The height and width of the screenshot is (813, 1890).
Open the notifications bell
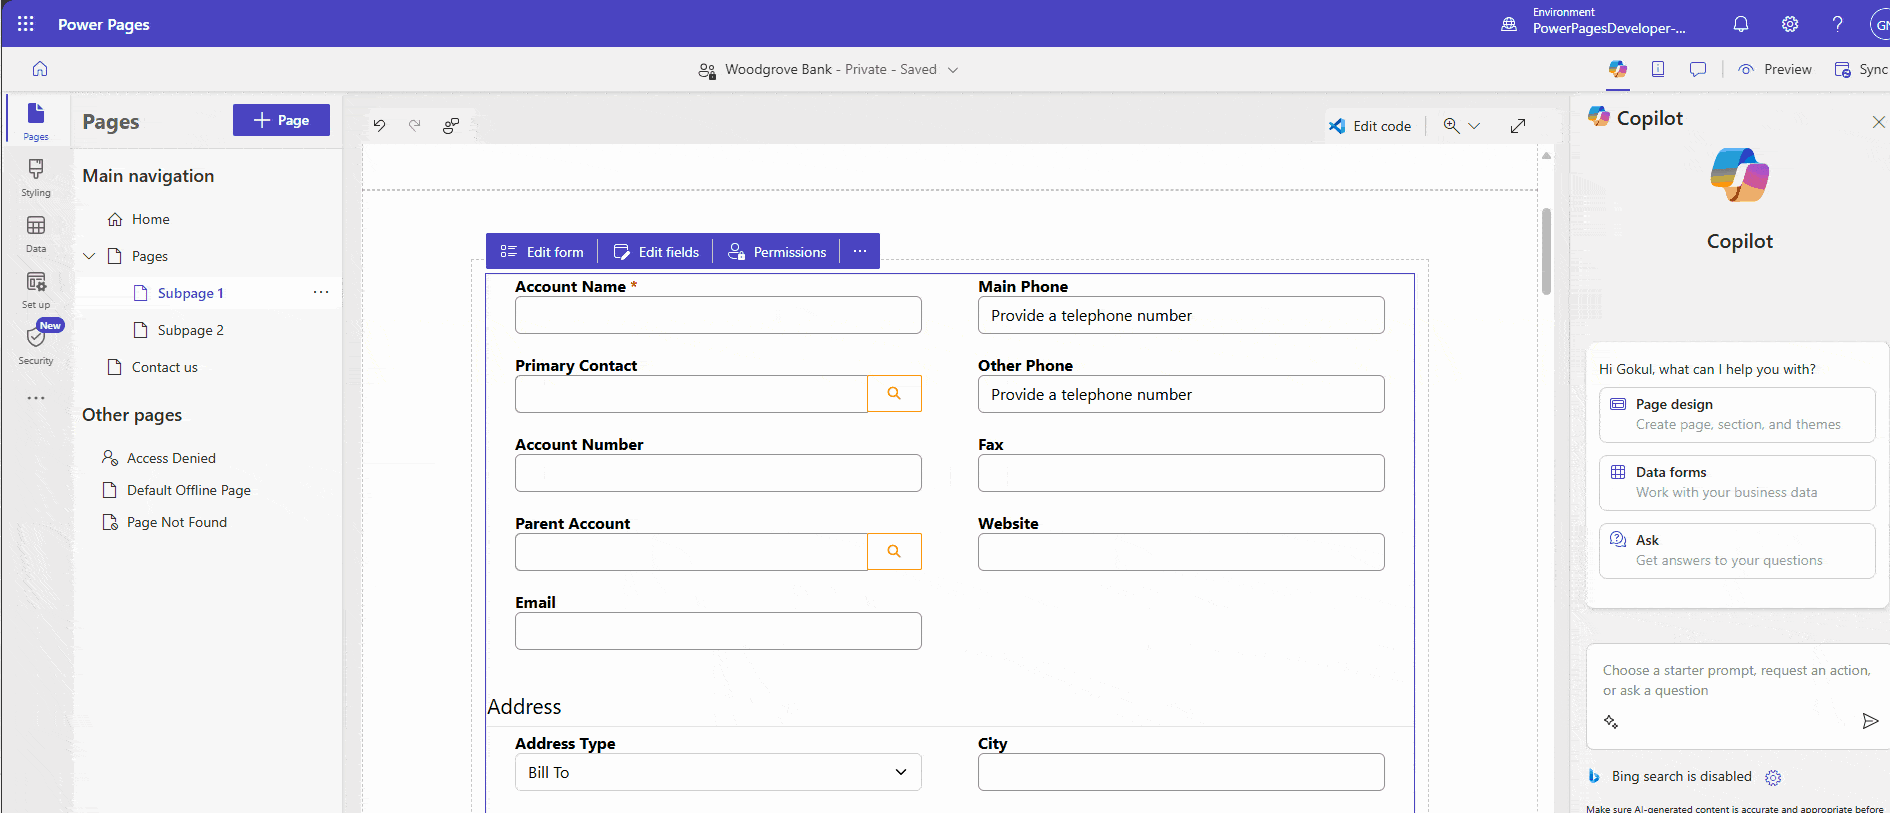(1740, 24)
